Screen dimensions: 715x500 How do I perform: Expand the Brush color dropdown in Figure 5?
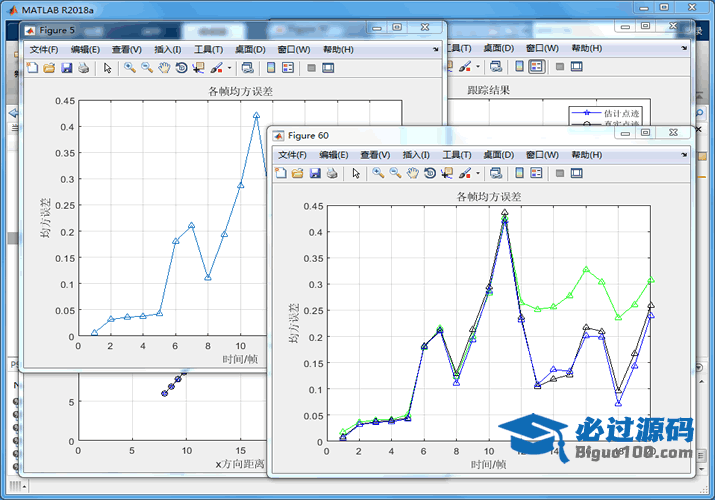[230, 67]
